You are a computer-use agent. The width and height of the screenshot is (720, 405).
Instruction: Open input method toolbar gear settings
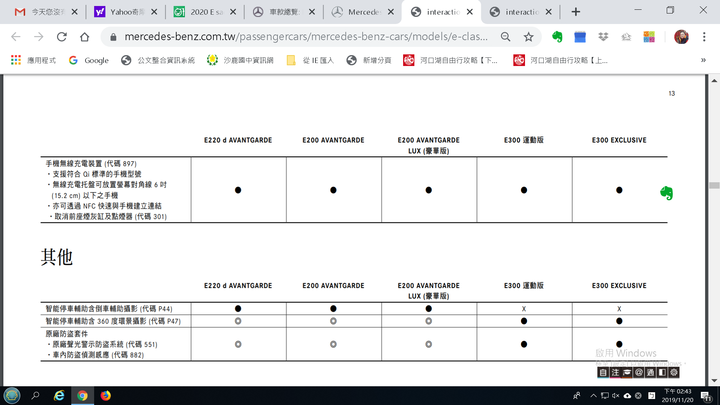click(674, 372)
